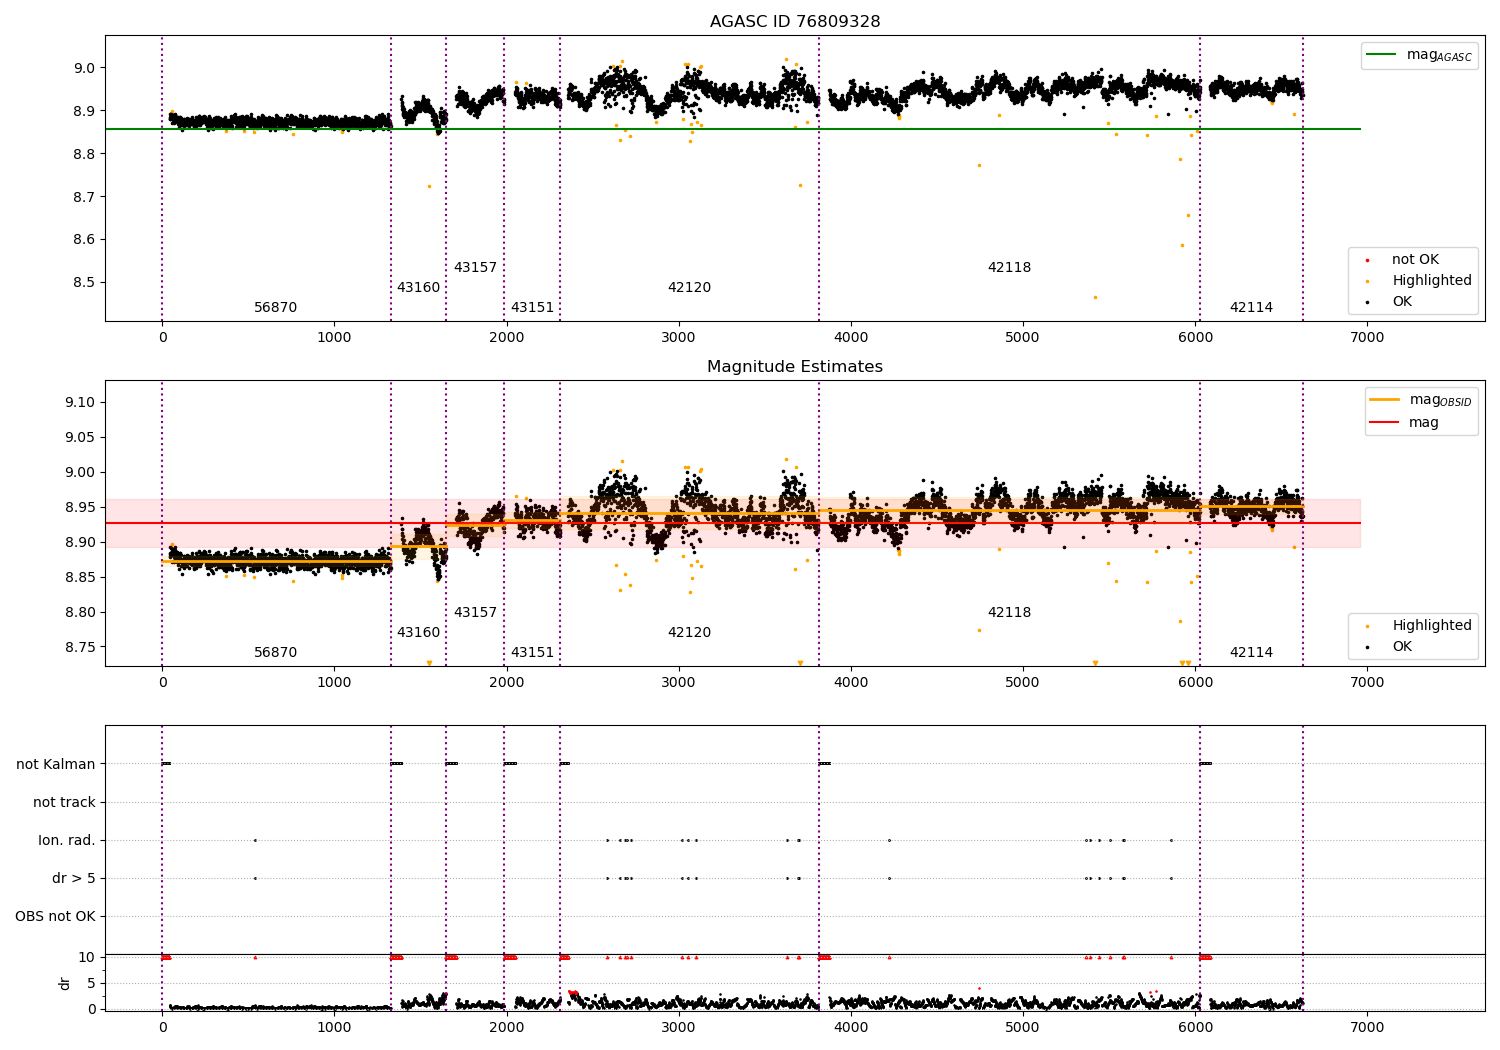Viewport: 1500px width, 1050px height.
Task: Click the 'AGASC ID 76809328' plot title
Action: tap(795, 22)
